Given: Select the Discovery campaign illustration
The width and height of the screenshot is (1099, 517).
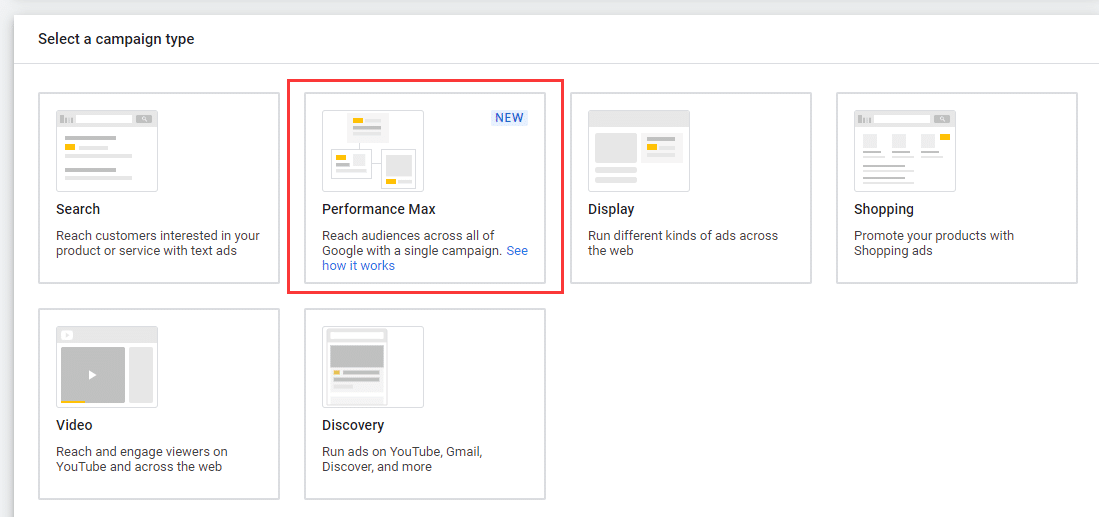Looking at the screenshot, I should [x=373, y=366].
